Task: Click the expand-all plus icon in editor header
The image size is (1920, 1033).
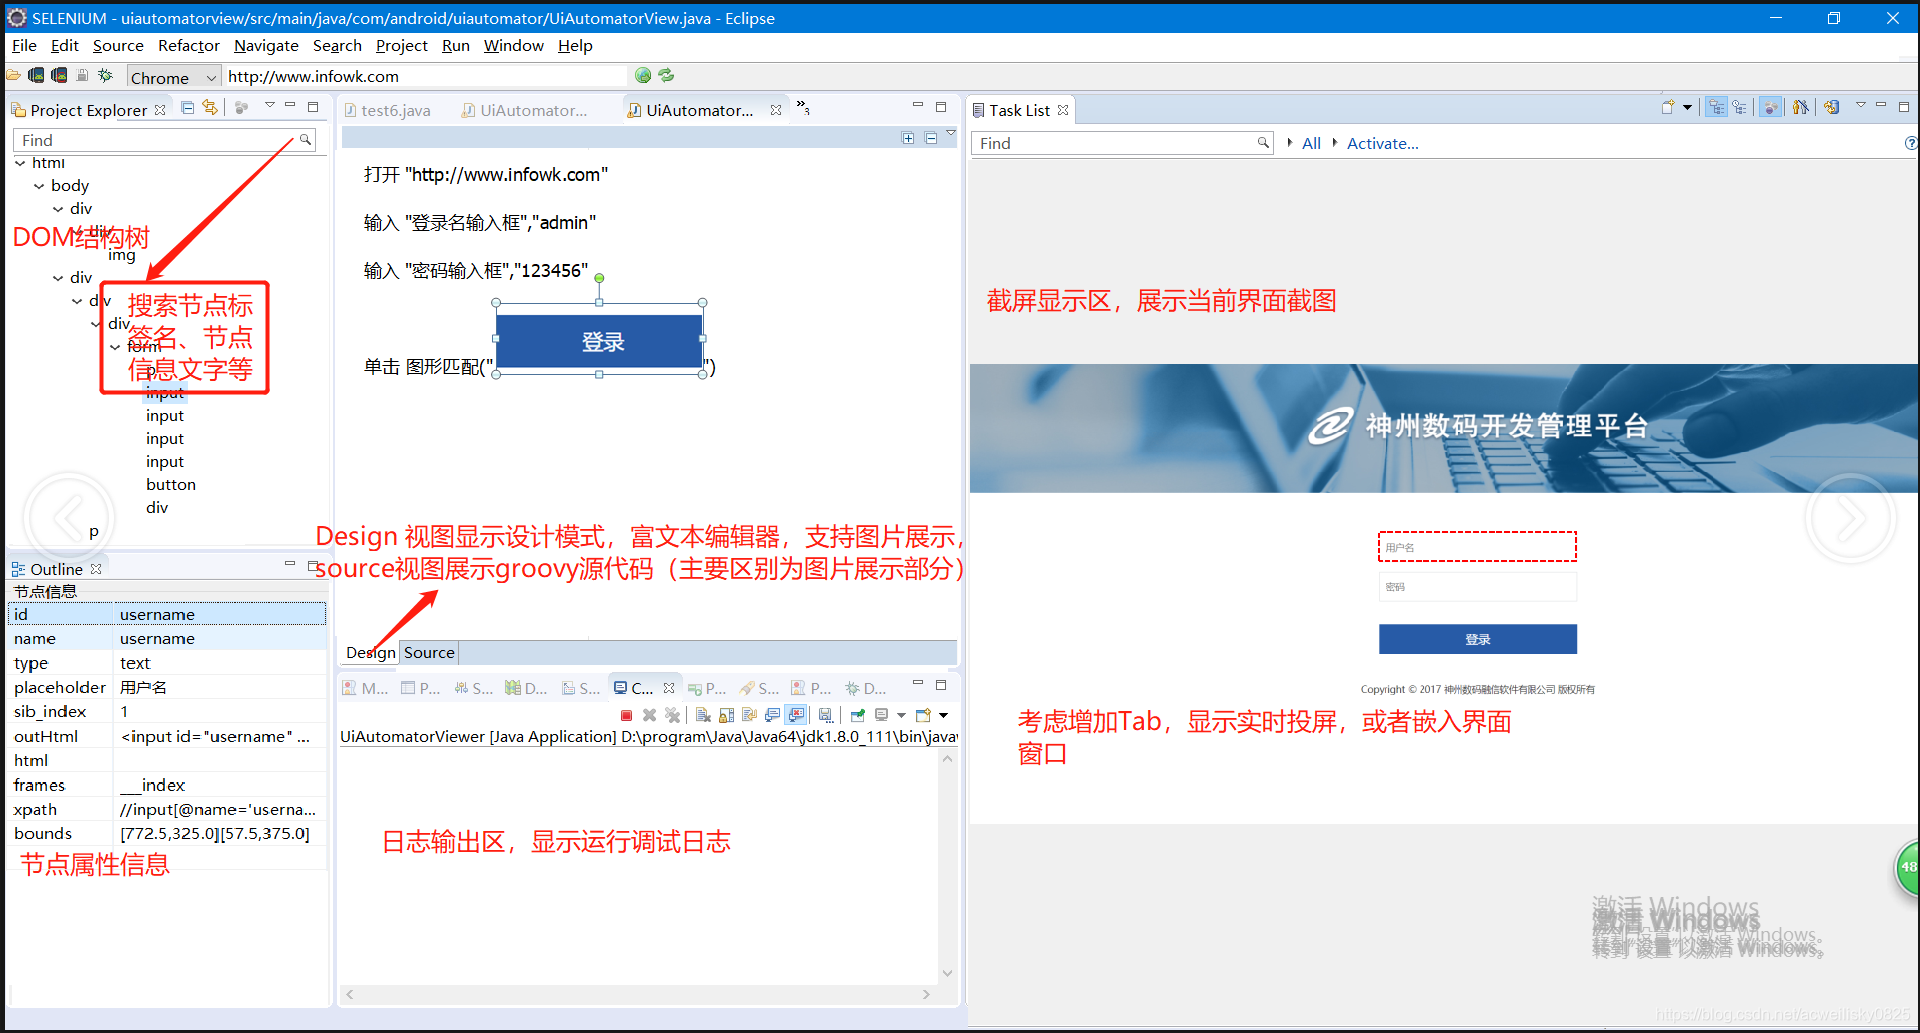Action: tap(908, 138)
